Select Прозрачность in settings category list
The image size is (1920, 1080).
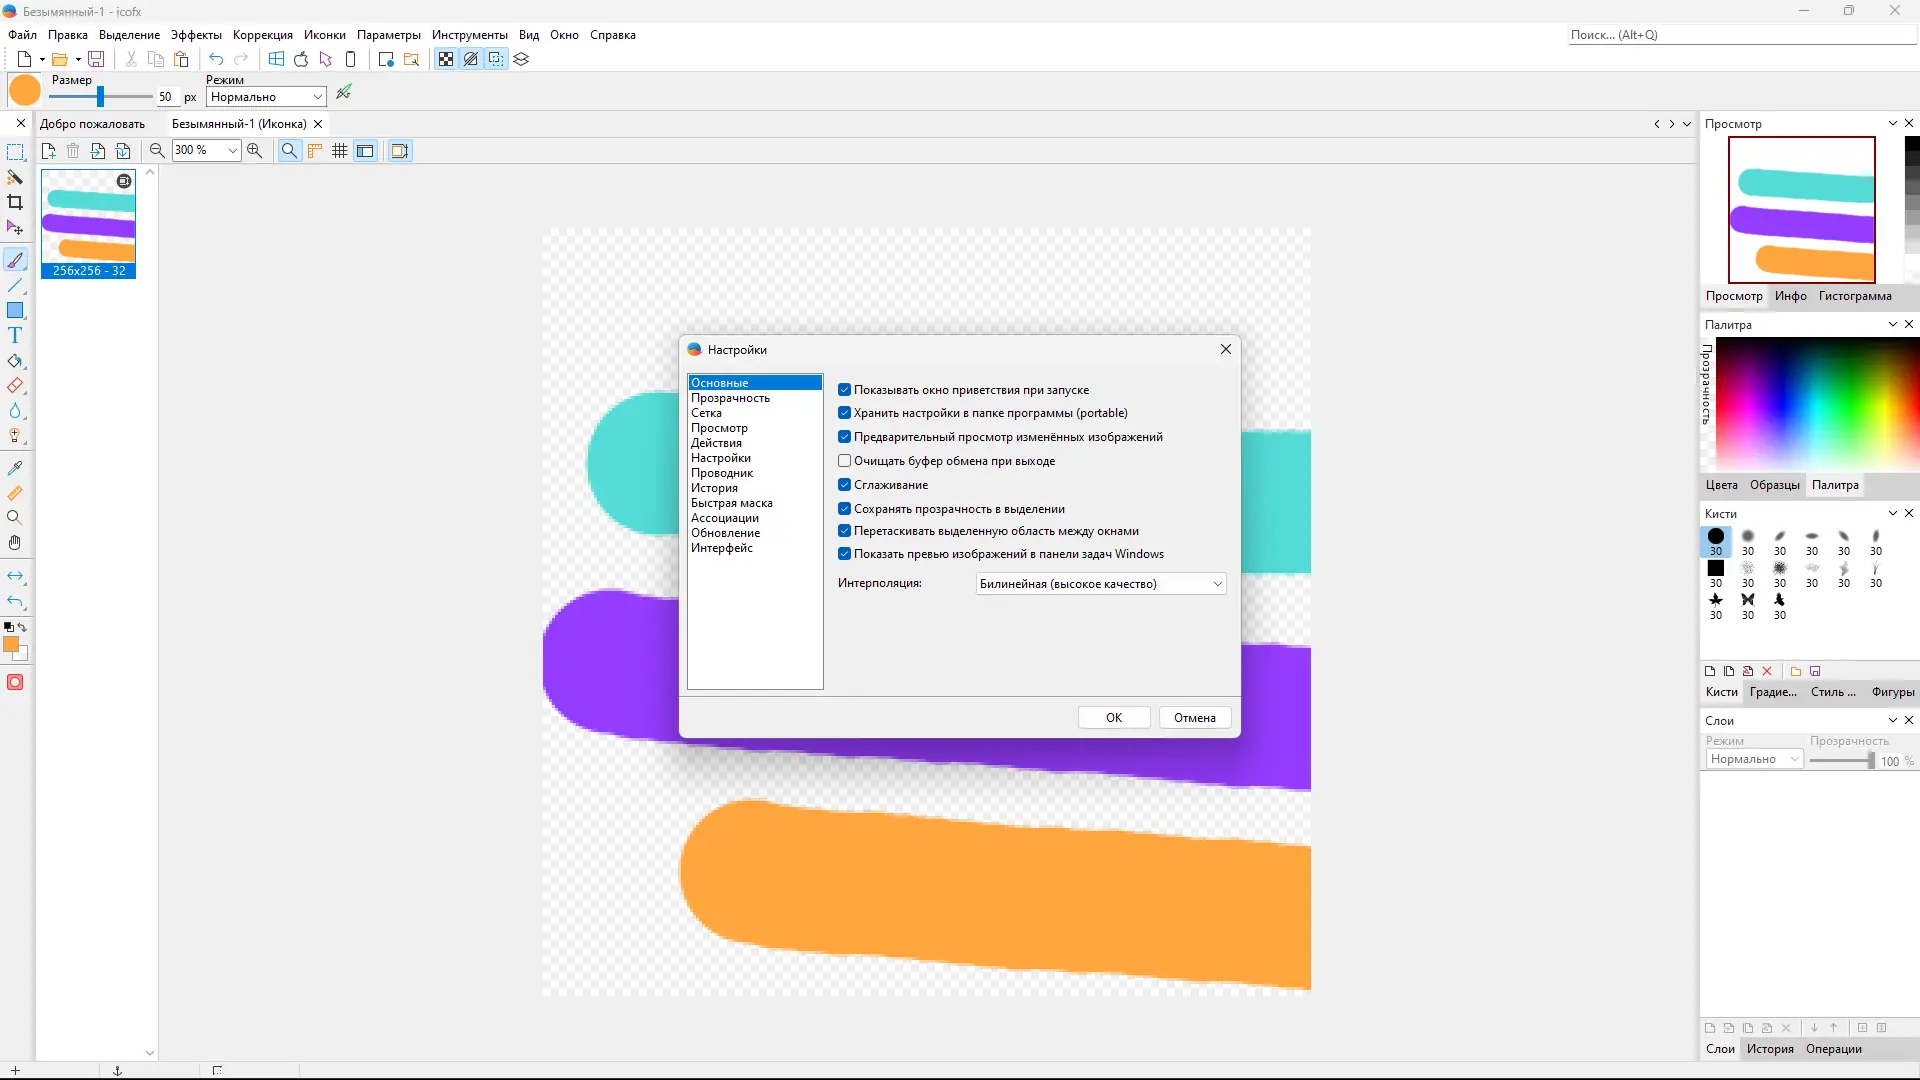pos(730,398)
